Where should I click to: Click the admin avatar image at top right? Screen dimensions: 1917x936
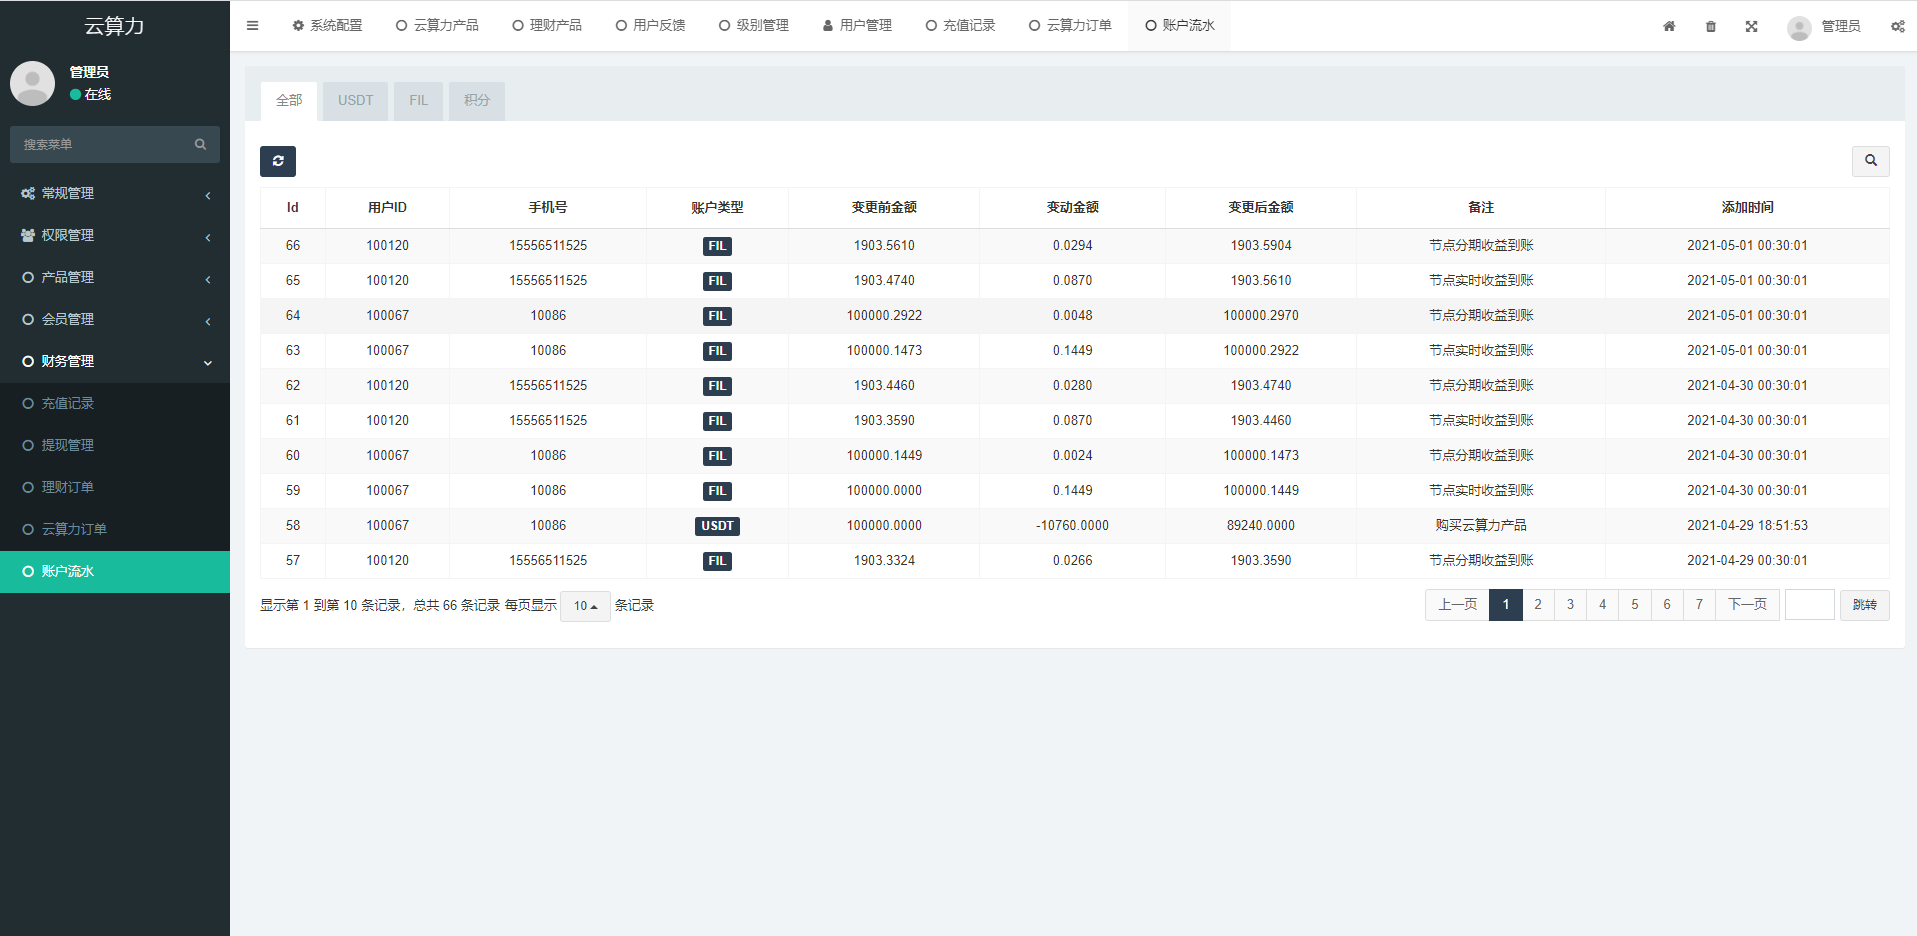(x=1798, y=27)
